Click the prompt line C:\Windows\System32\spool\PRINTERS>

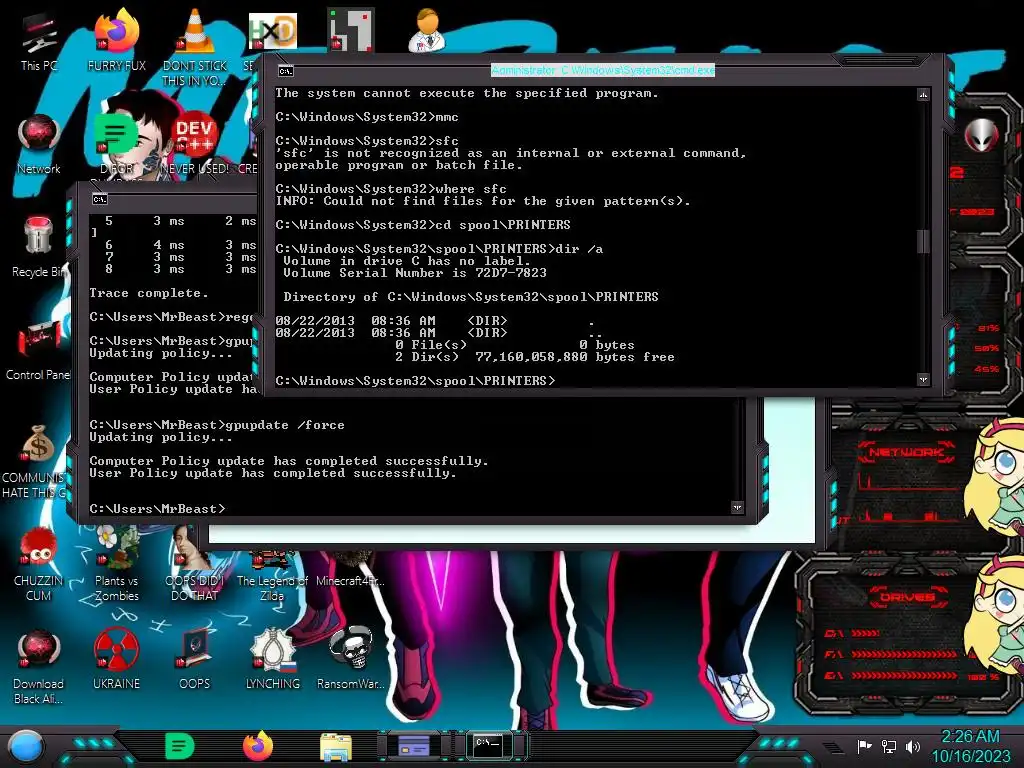[415, 381]
